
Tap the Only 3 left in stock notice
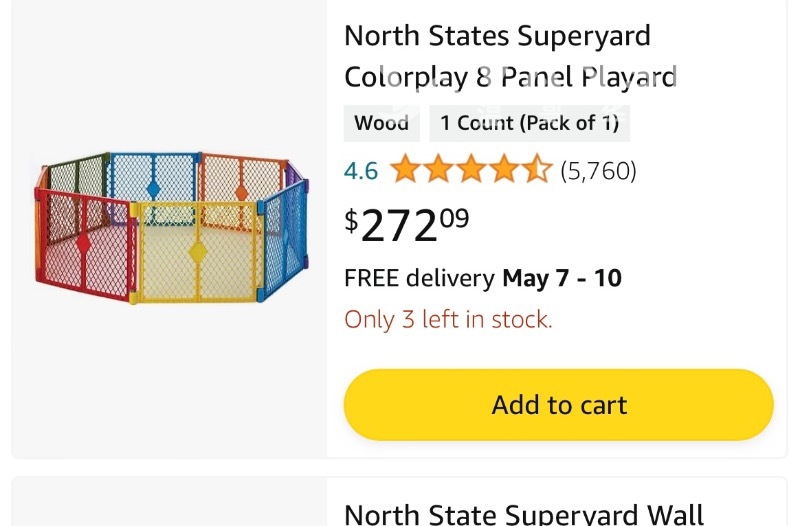tap(448, 320)
